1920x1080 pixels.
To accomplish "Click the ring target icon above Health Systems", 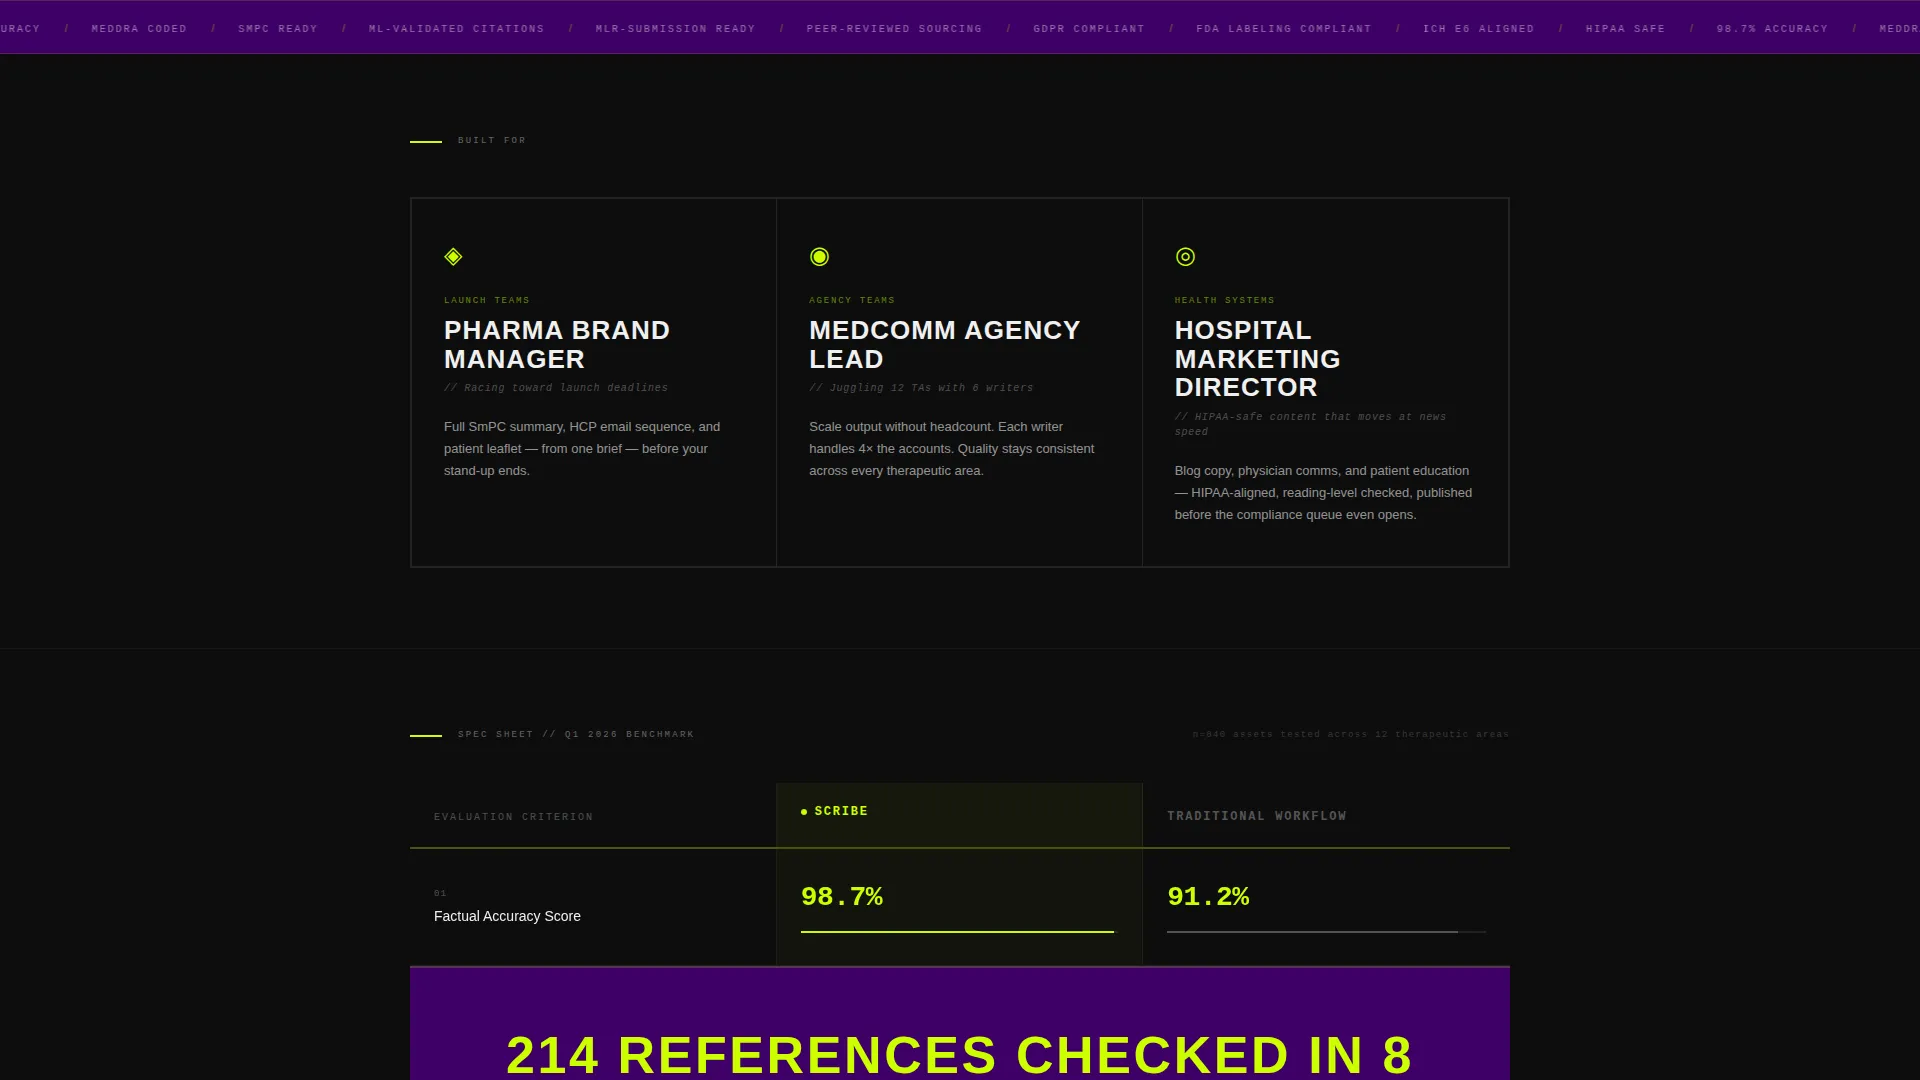I will tap(1185, 257).
